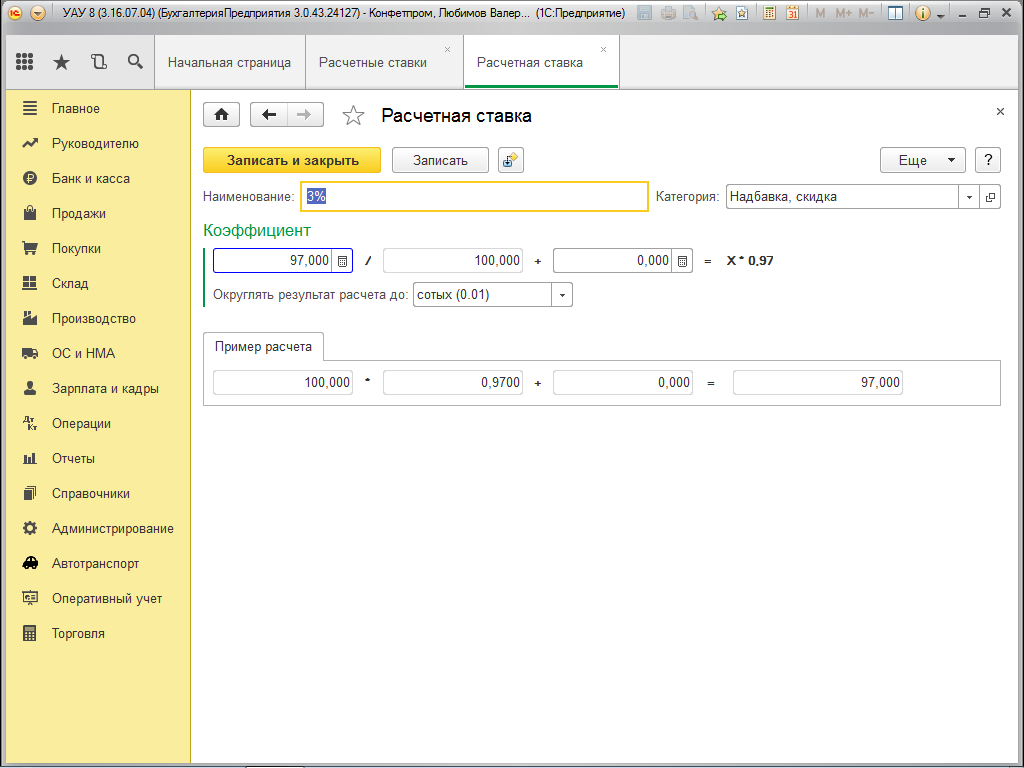Switch to Начальная страница tab
1024x768 pixels.
coord(229,62)
